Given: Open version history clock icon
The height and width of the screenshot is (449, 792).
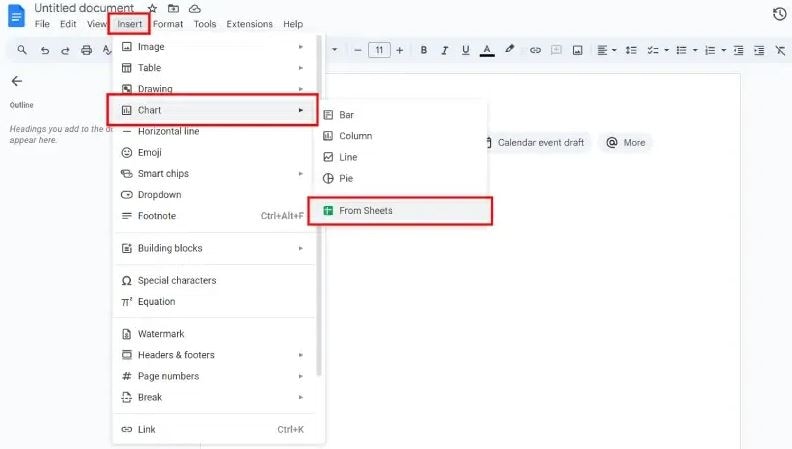Looking at the screenshot, I should click(779, 14).
